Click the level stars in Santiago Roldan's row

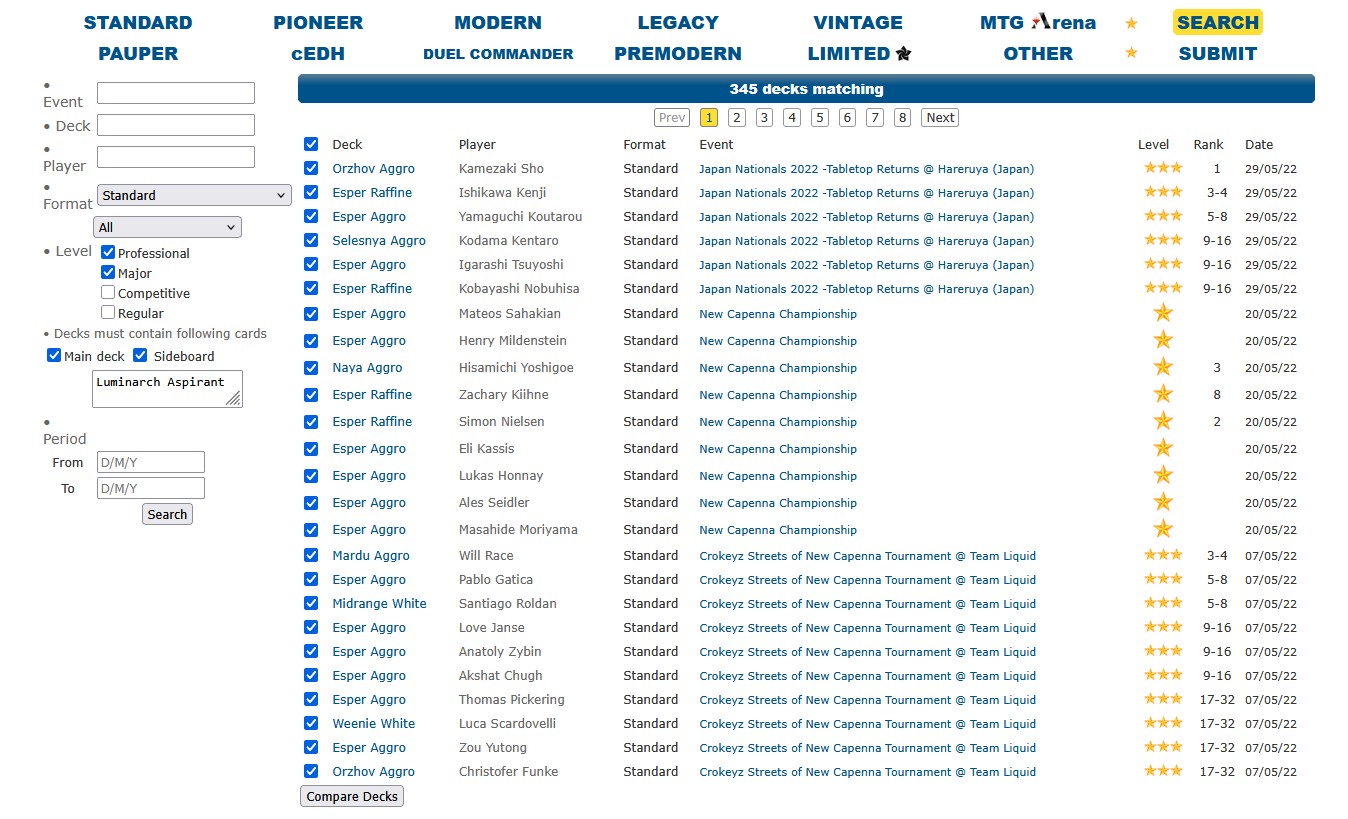point(1163,603)
